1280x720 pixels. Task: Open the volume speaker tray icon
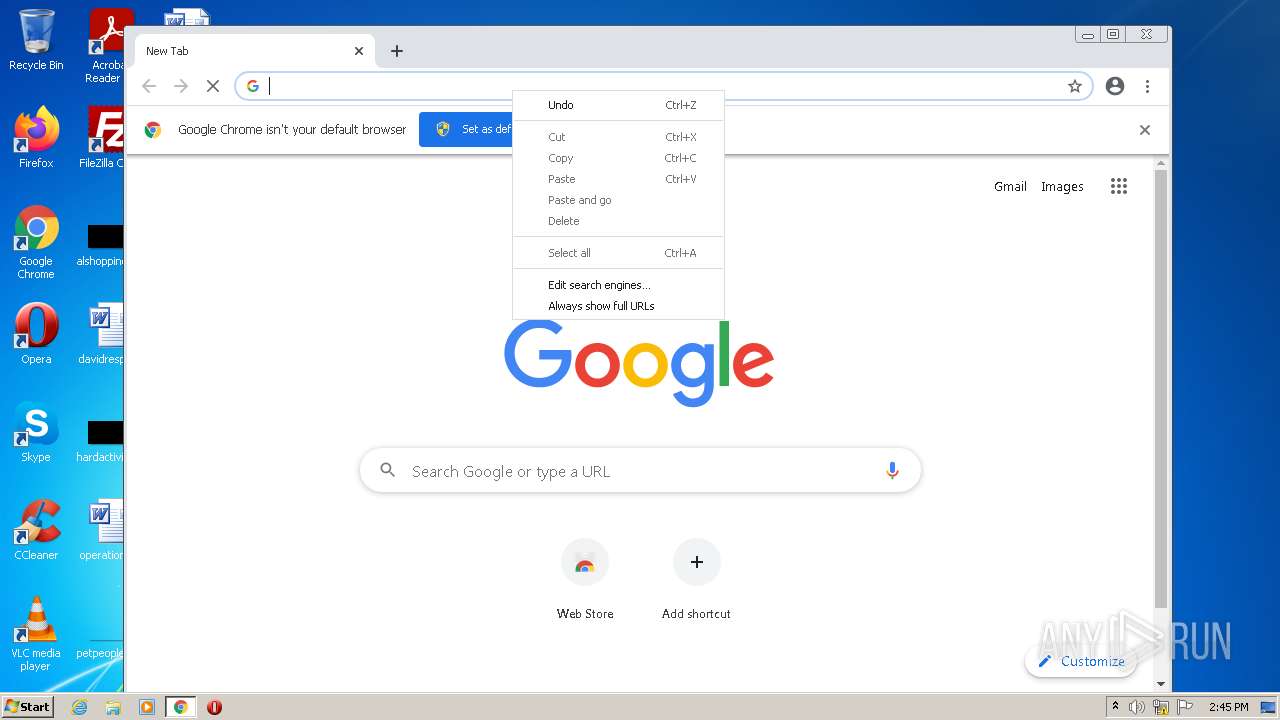1137,707
